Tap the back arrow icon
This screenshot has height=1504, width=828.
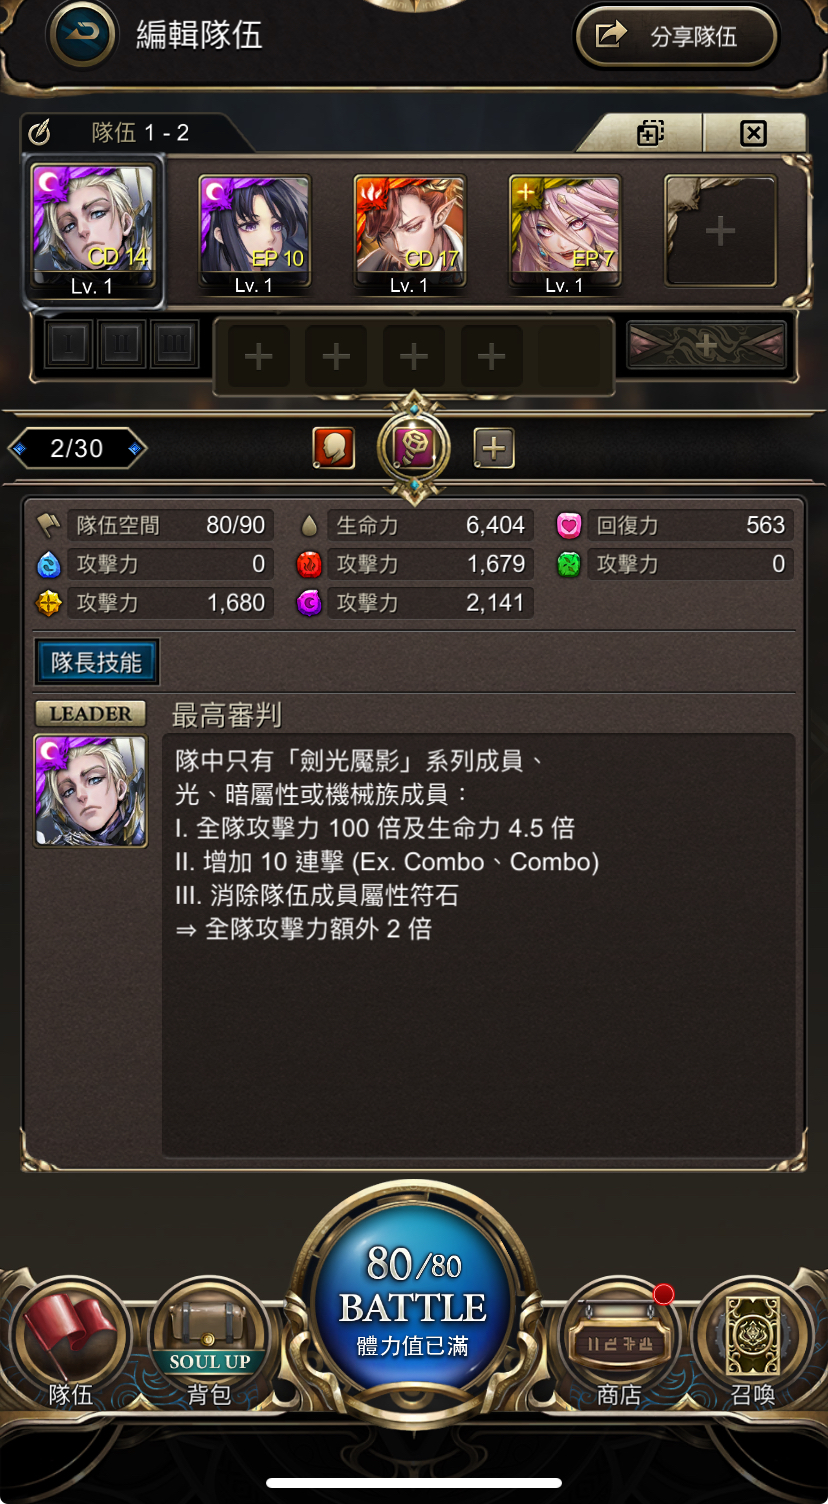pos(82,35)
